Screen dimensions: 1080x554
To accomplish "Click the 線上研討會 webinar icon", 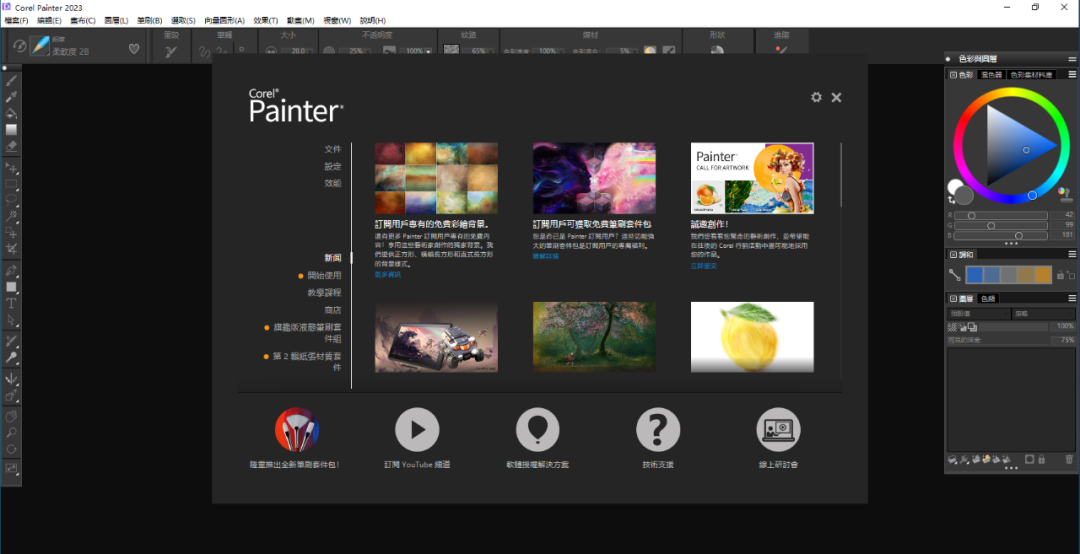I will coord(778,429).
